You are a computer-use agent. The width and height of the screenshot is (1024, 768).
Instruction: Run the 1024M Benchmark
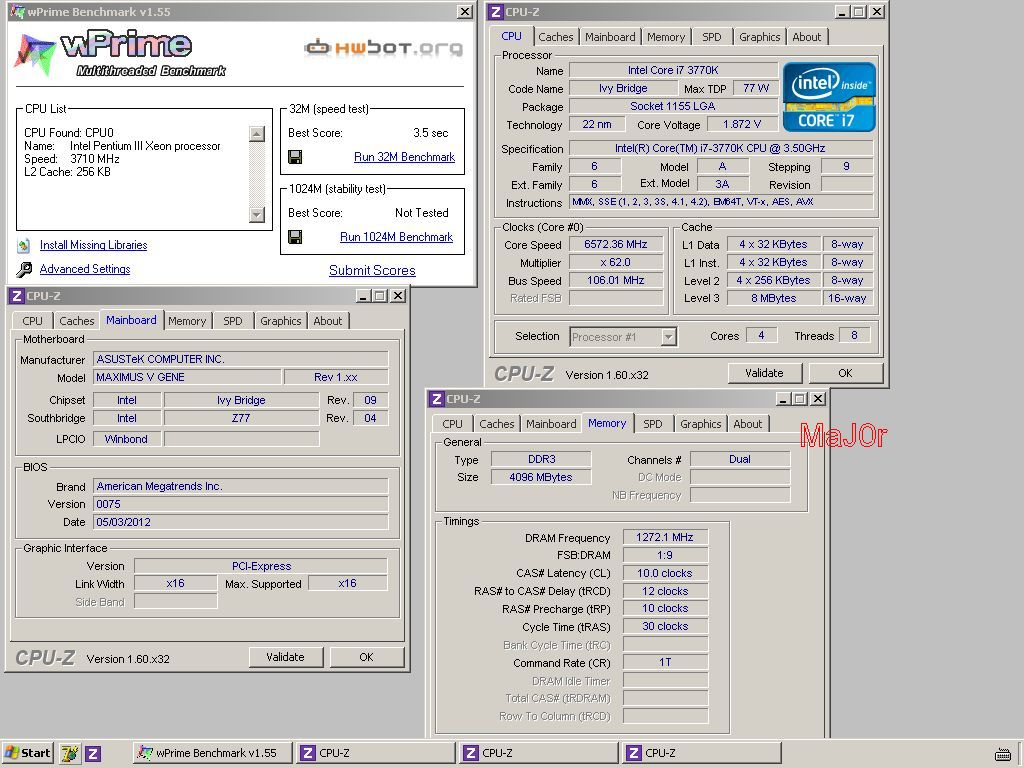pos(396,237)
